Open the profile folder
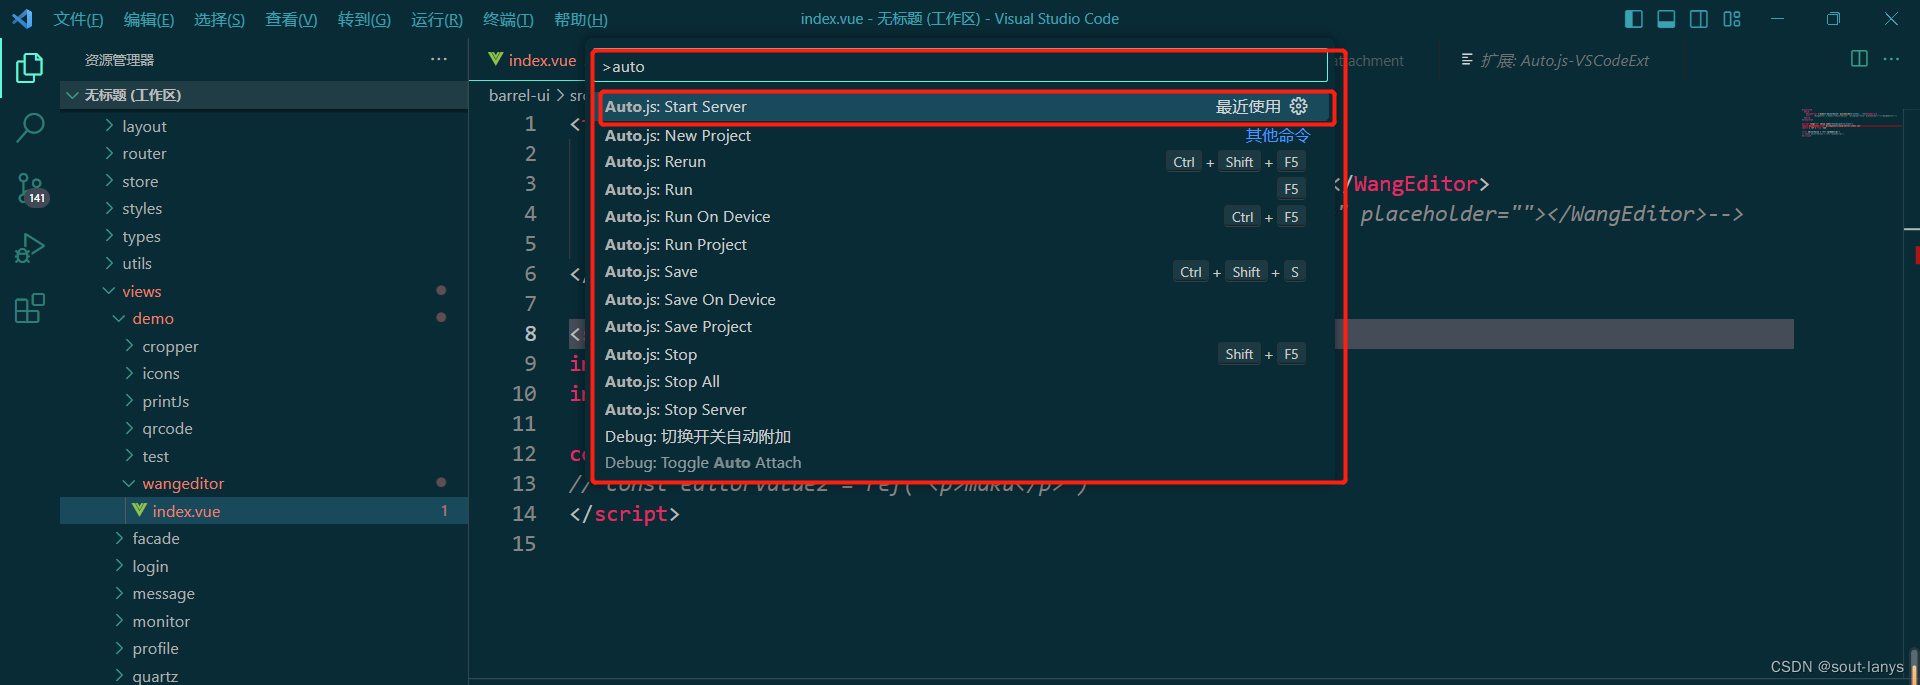Screen dimensions: 1920x685 tap(264, 648)
